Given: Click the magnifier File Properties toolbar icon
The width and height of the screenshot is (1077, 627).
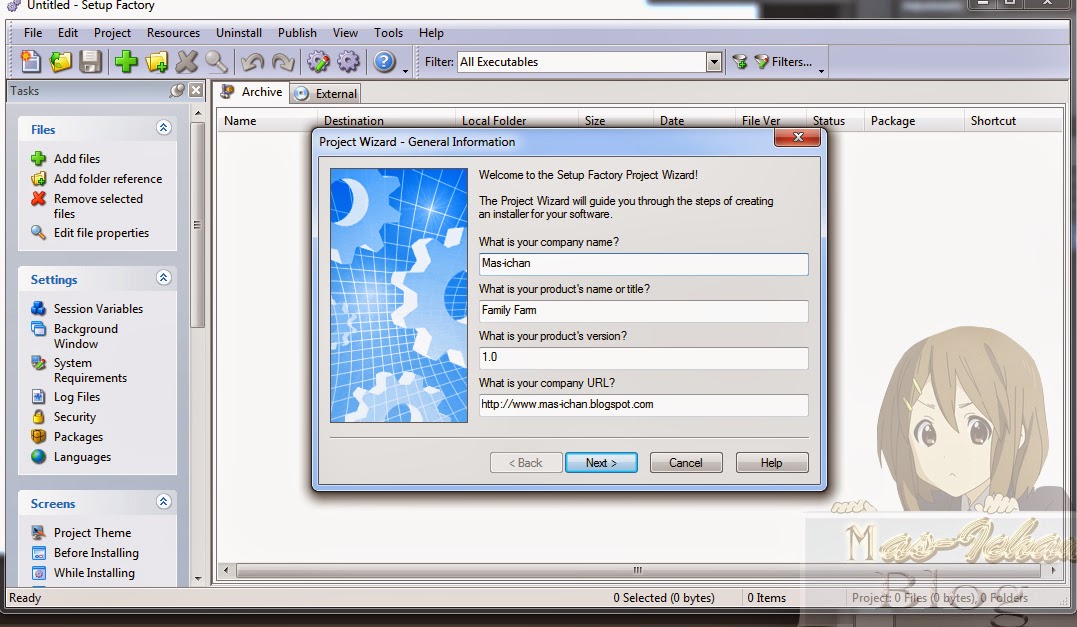Looking at the screenshot, I should tap(216, 62).
